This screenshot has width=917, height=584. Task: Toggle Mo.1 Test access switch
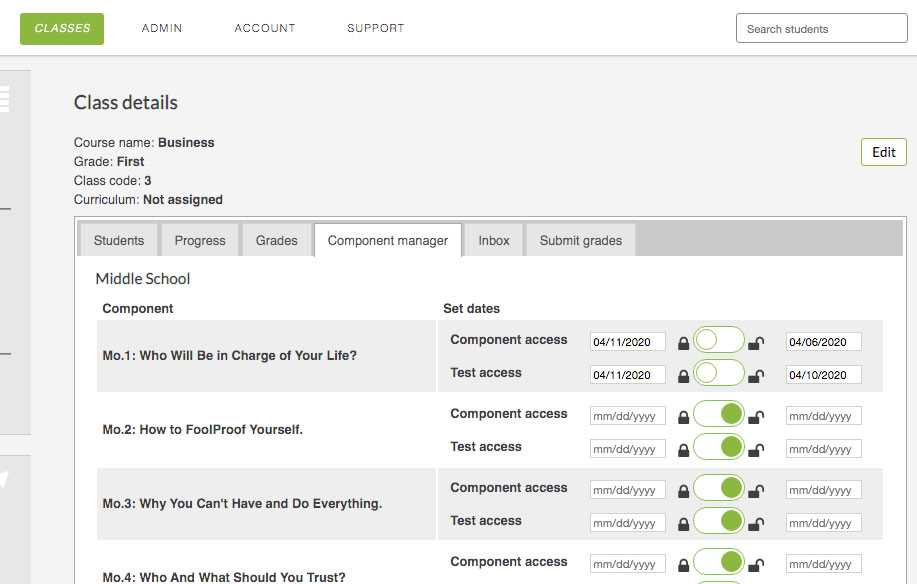[719, 373]
